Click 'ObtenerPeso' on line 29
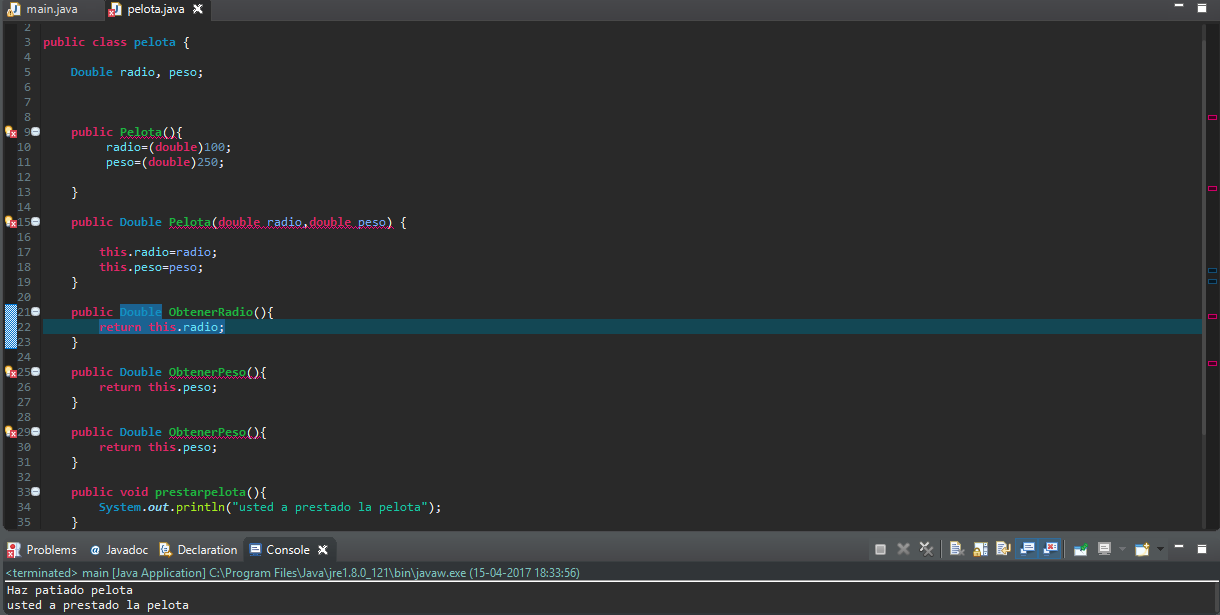The height and width of the screenshot is (615, 1220). (x=207, y=432)
